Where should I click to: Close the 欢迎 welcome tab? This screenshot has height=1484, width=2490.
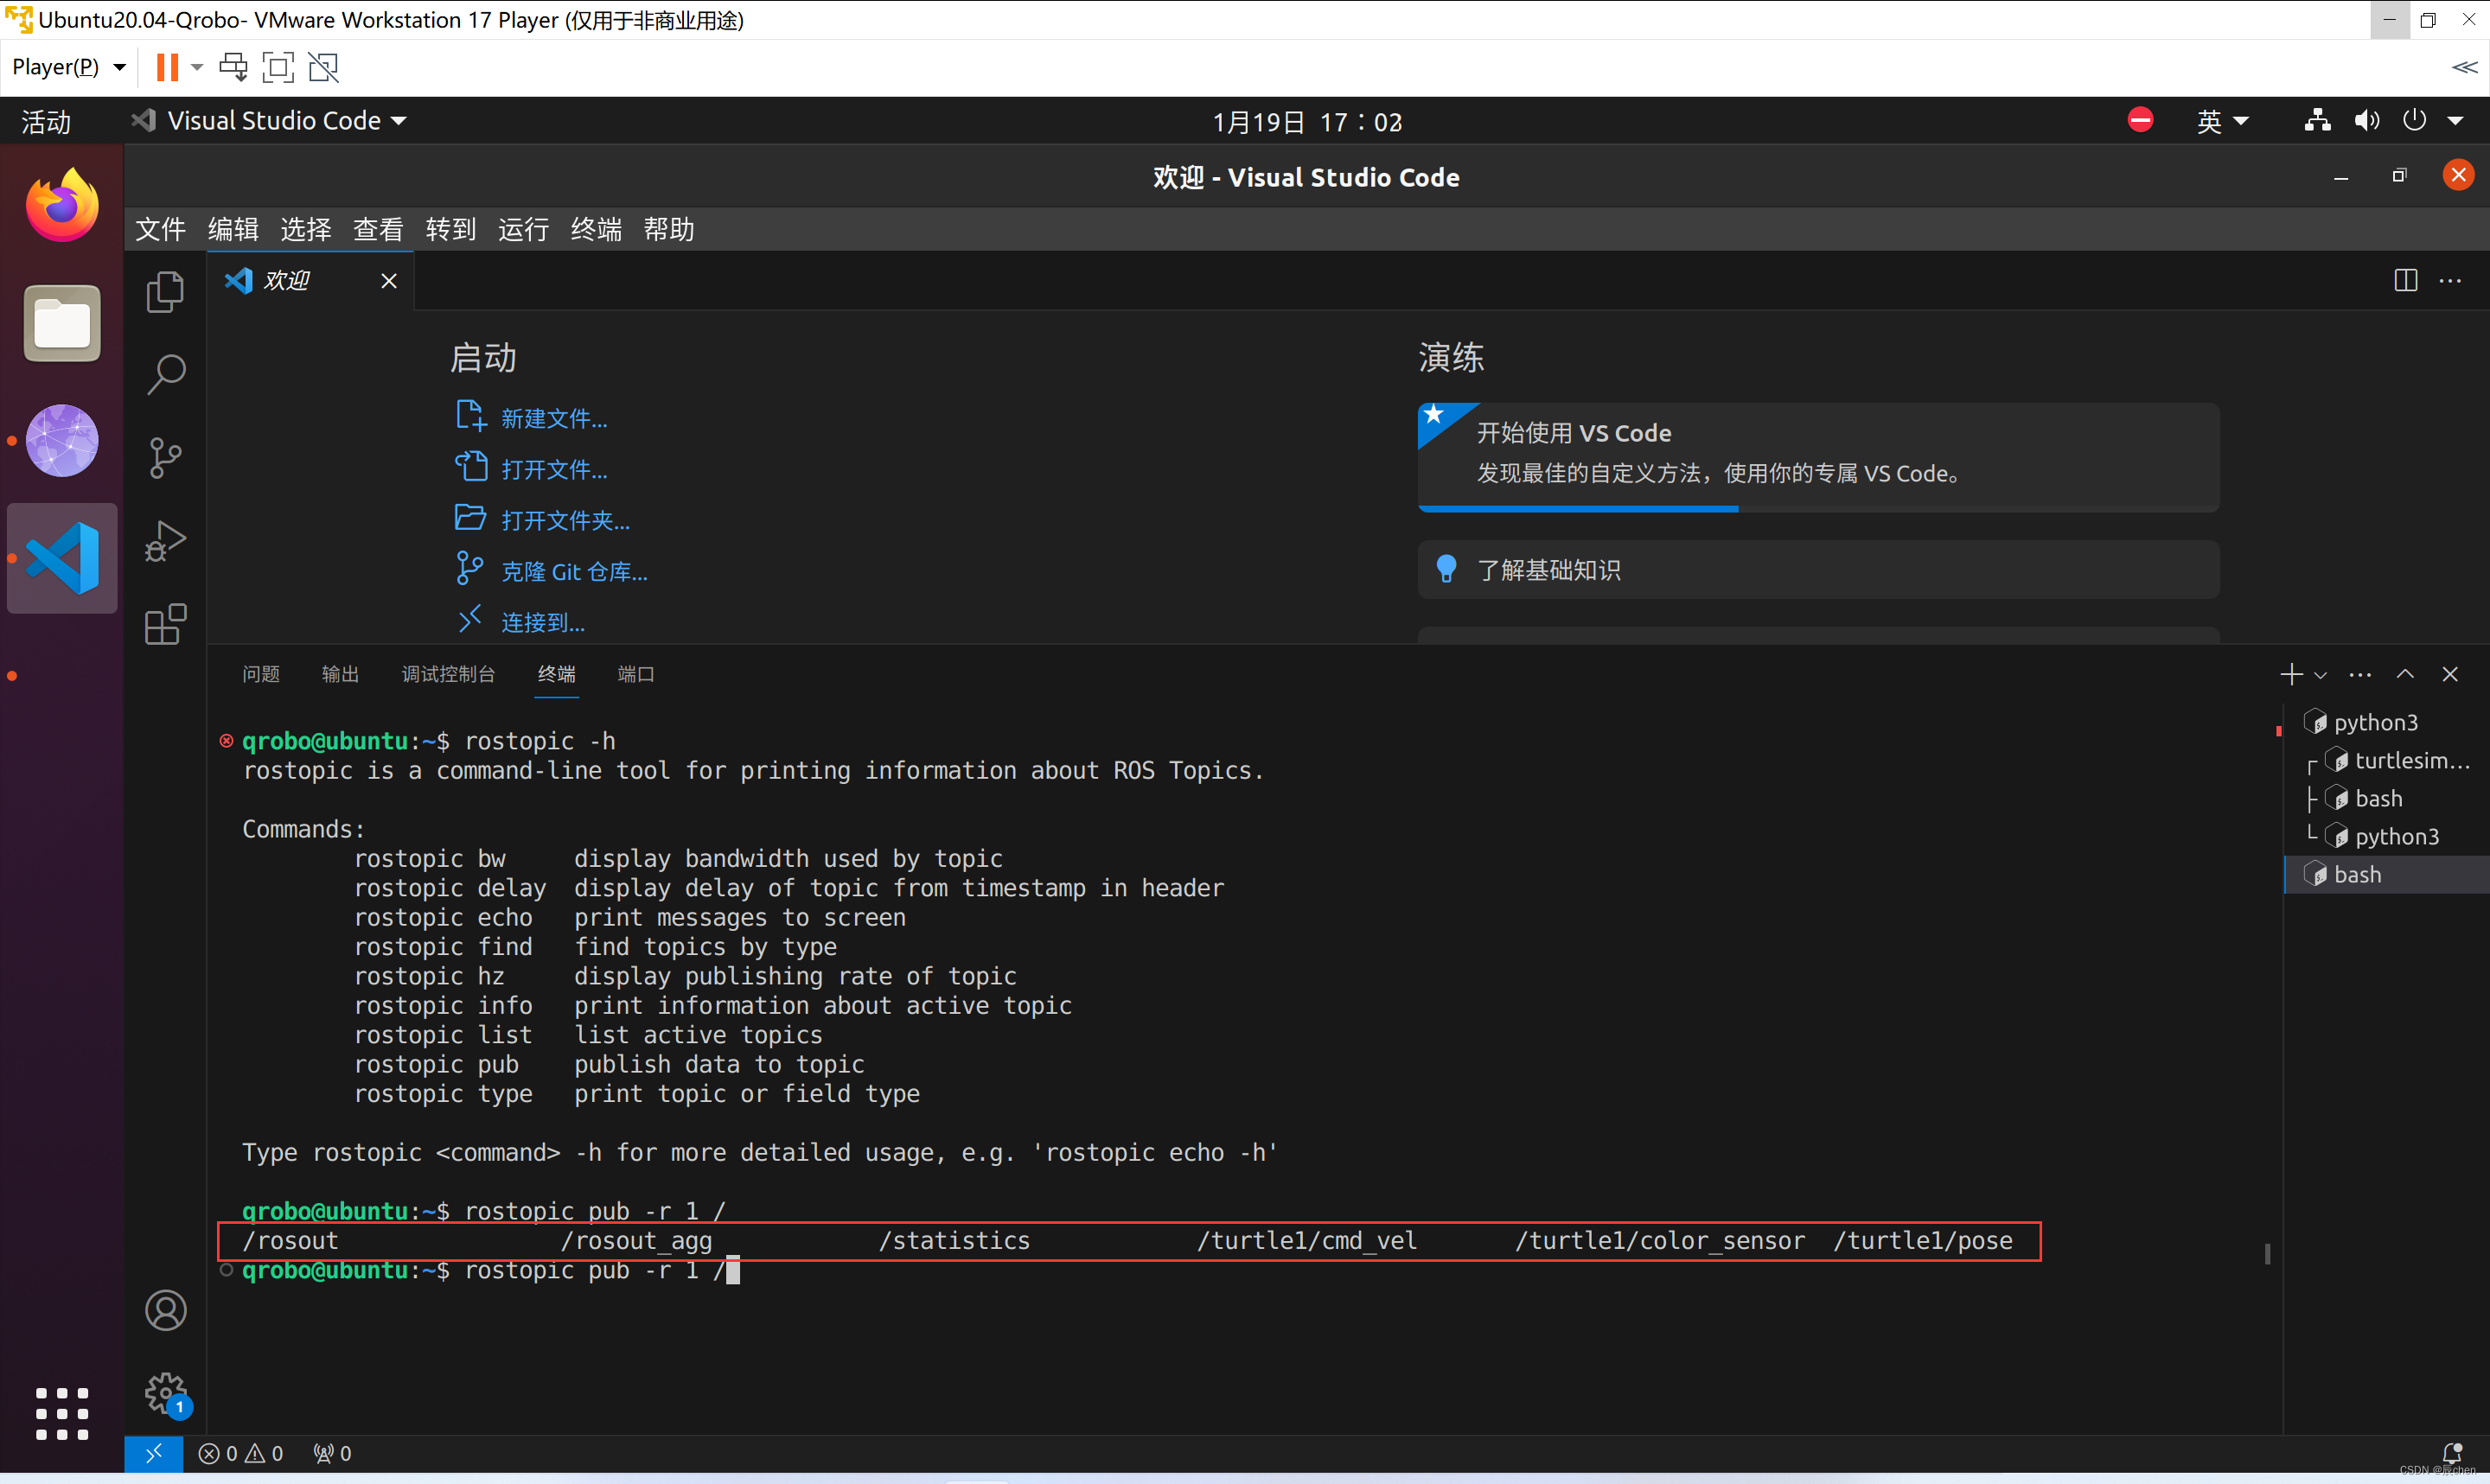pyautogui.click(x=389, y=281)
